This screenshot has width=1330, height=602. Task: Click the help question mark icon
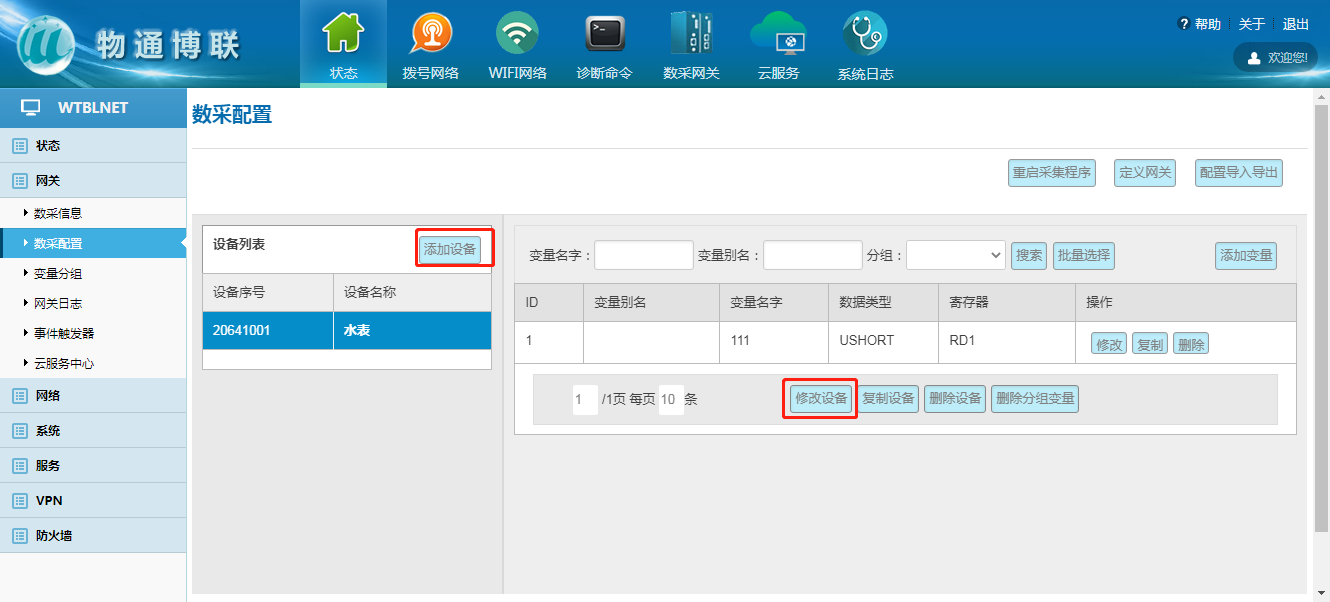[x=1184, y=24]
